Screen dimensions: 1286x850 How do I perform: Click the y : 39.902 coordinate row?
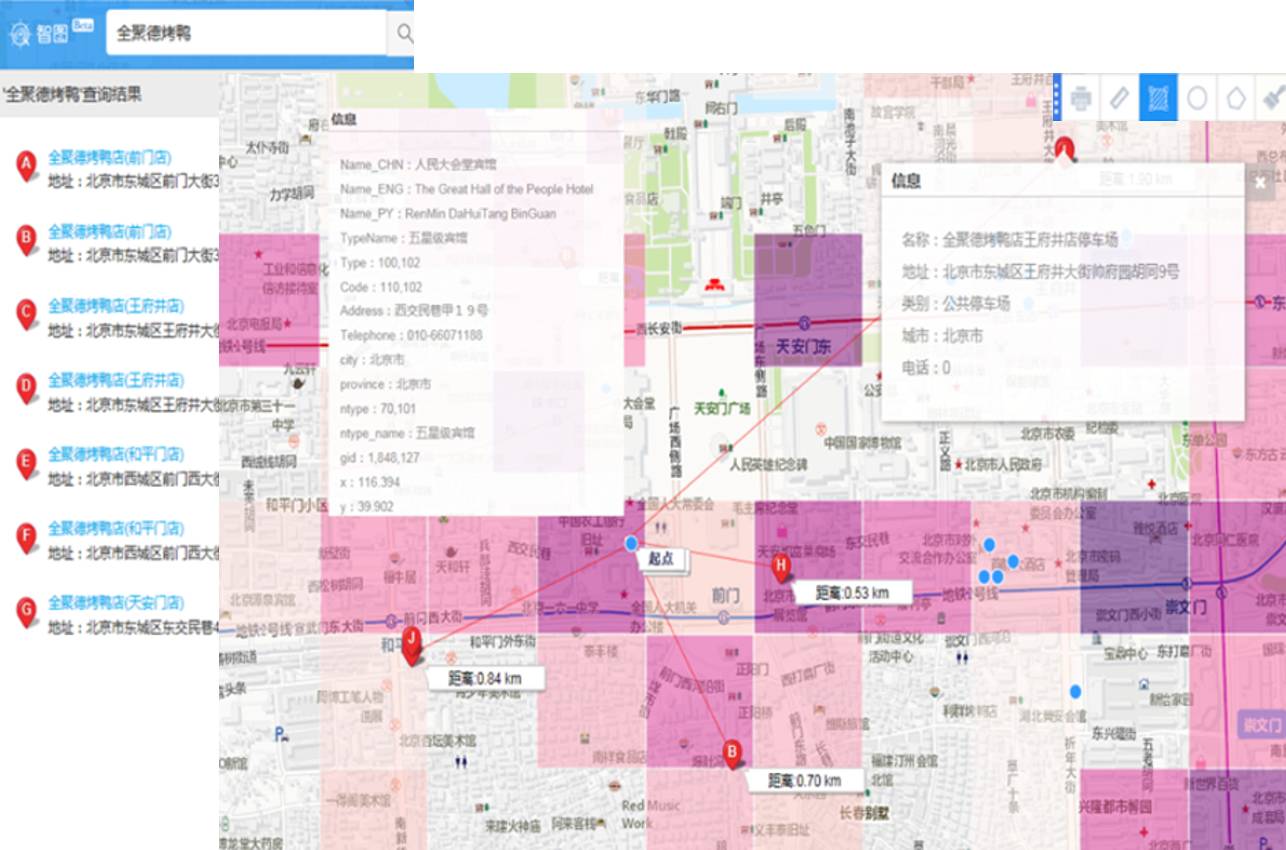[366, 506]
